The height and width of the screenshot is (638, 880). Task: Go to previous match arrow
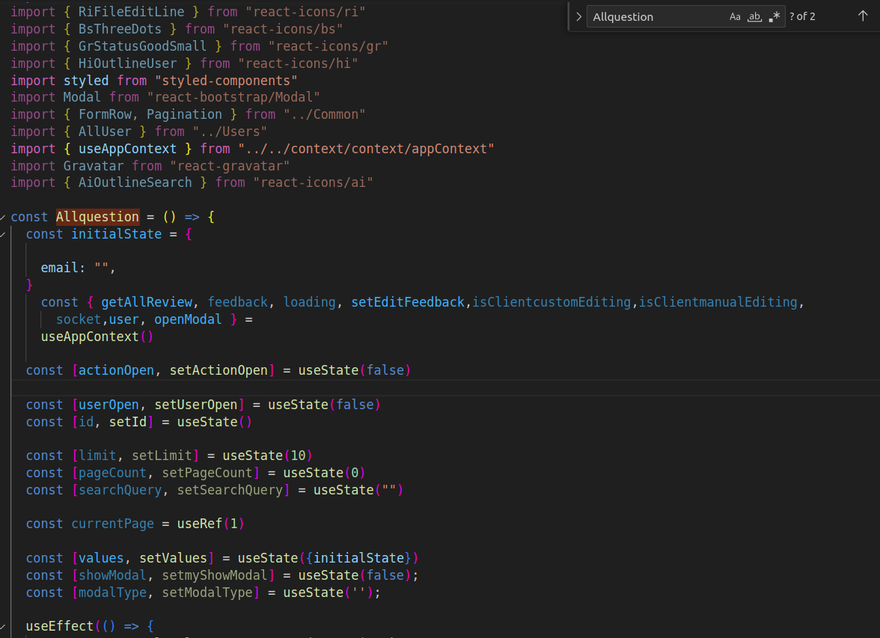click(x=863, y=16)
